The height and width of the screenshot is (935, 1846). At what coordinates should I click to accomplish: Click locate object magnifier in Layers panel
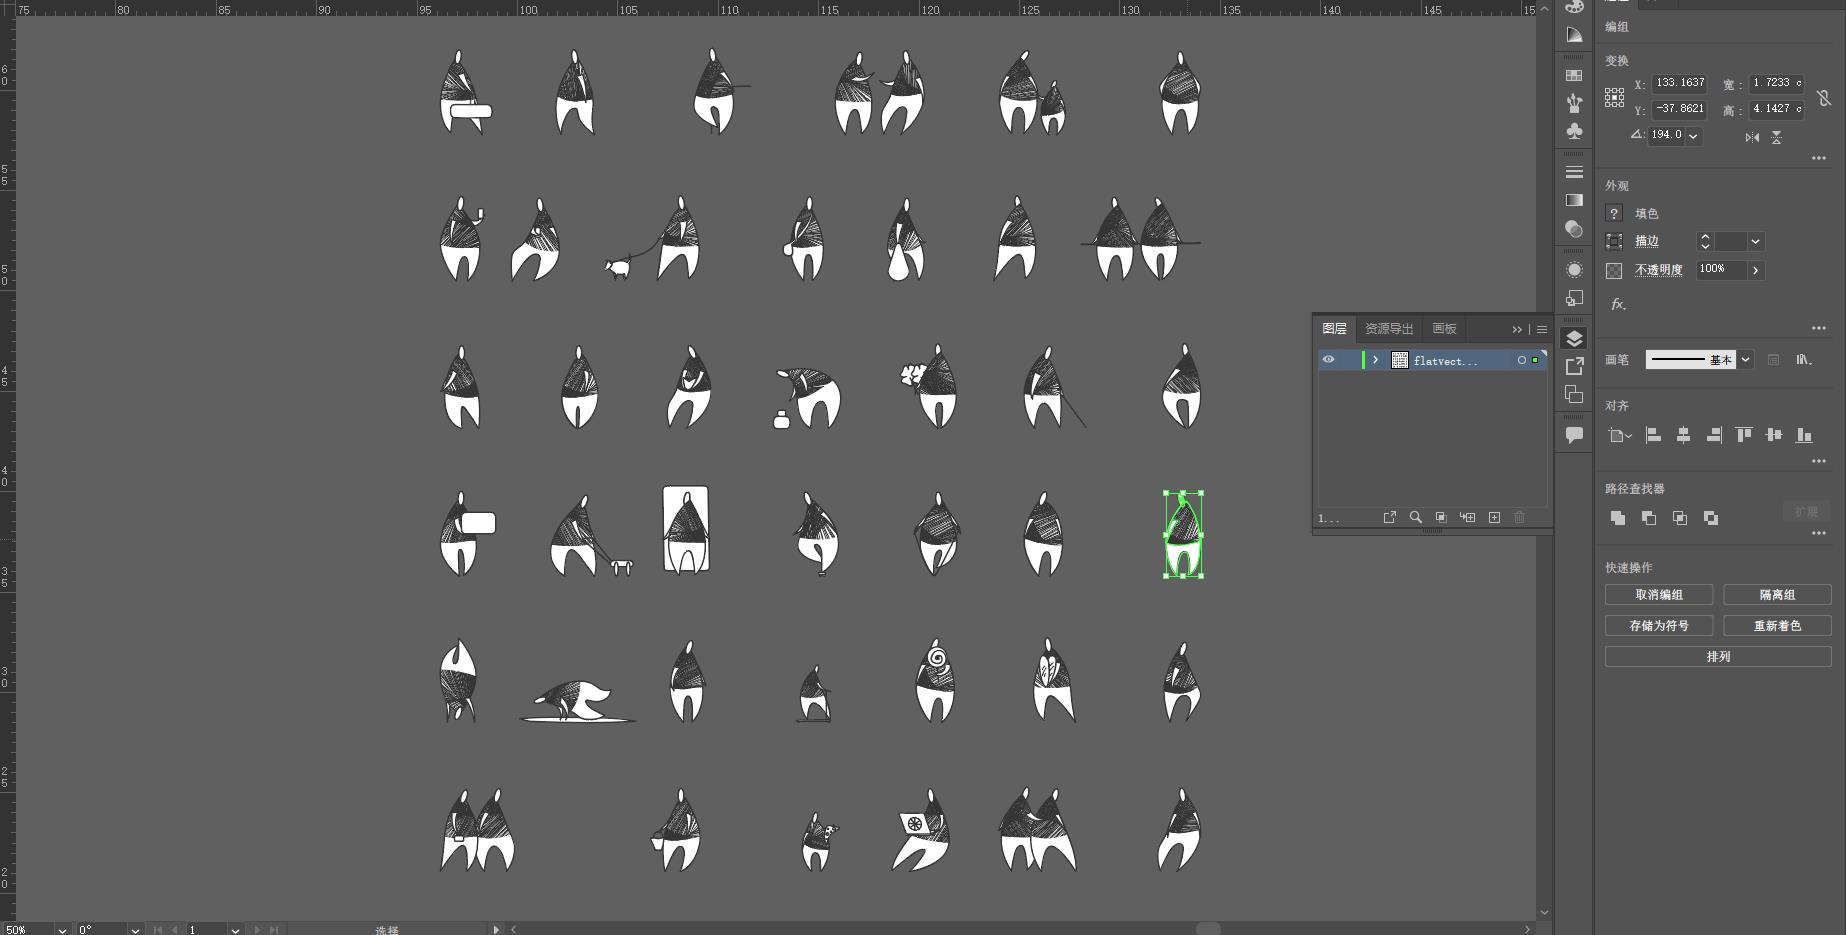click(1415, 517)
